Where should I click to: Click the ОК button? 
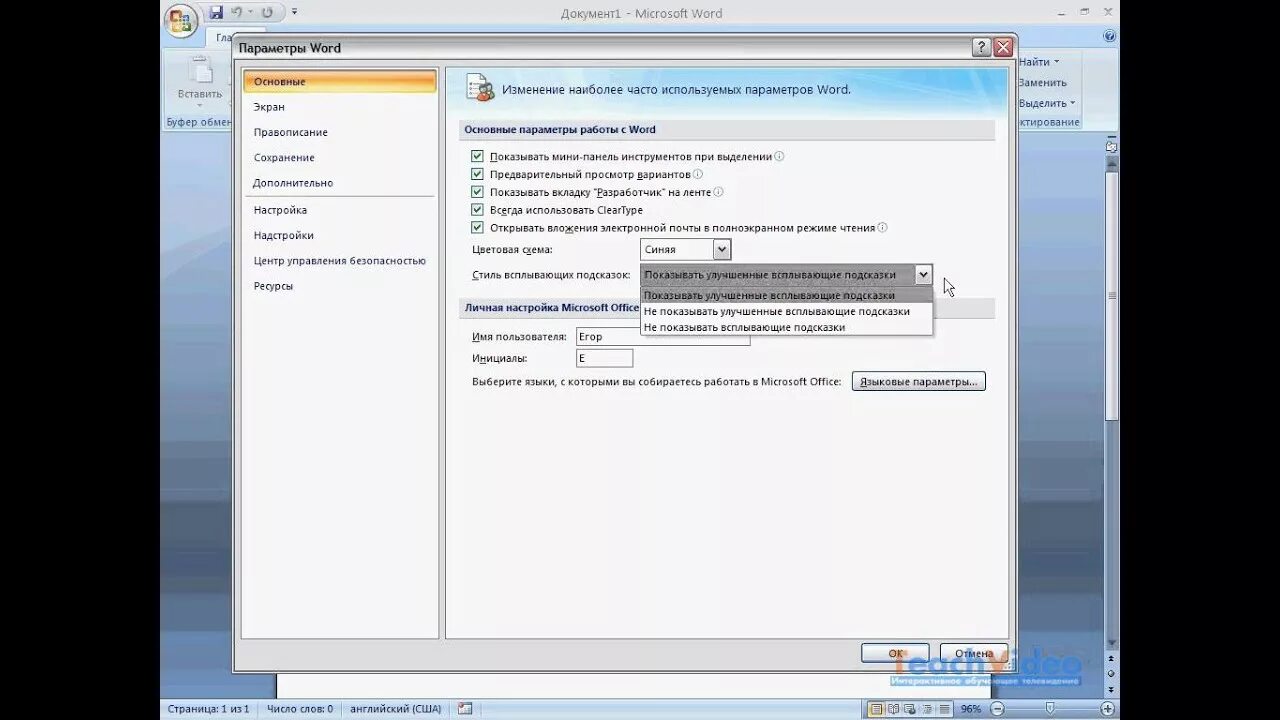(x=895, y=653)
